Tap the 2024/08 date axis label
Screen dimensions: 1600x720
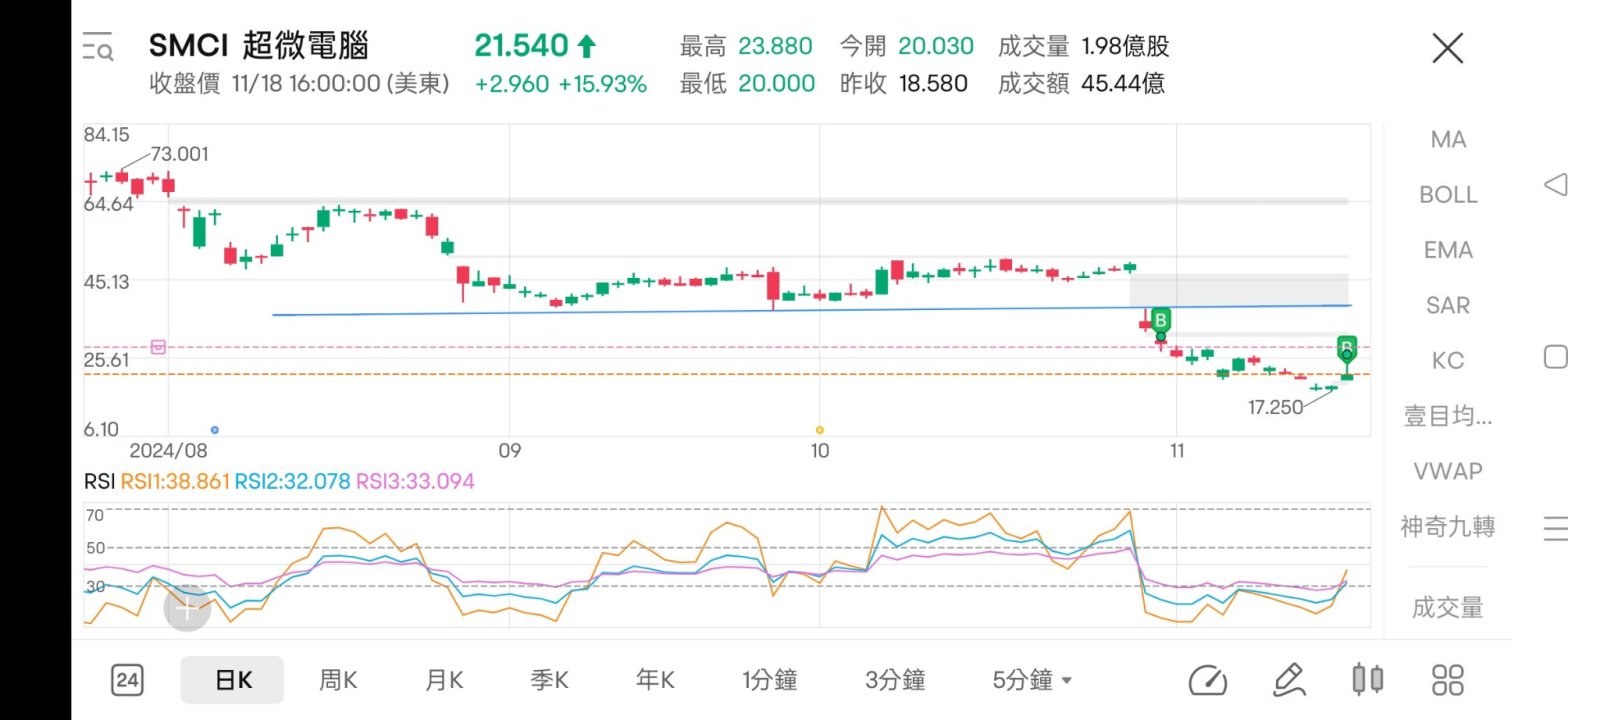click(x=168, y=451)
